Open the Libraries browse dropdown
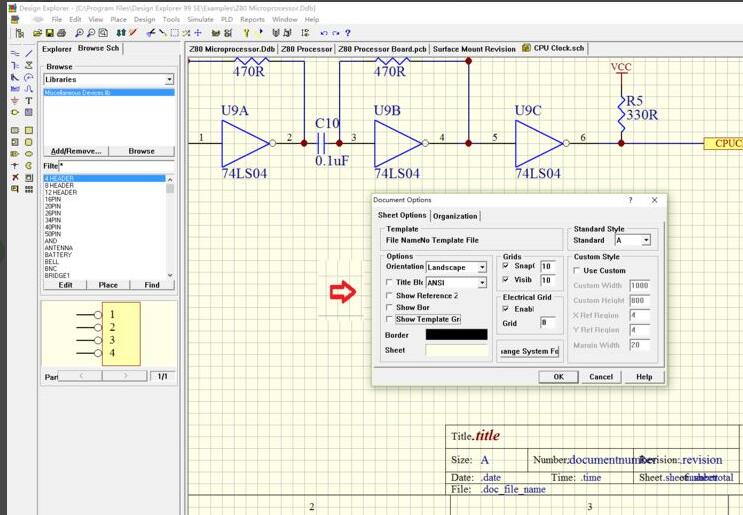This screenshot has width=743, height=515. [x=169, y=79]
